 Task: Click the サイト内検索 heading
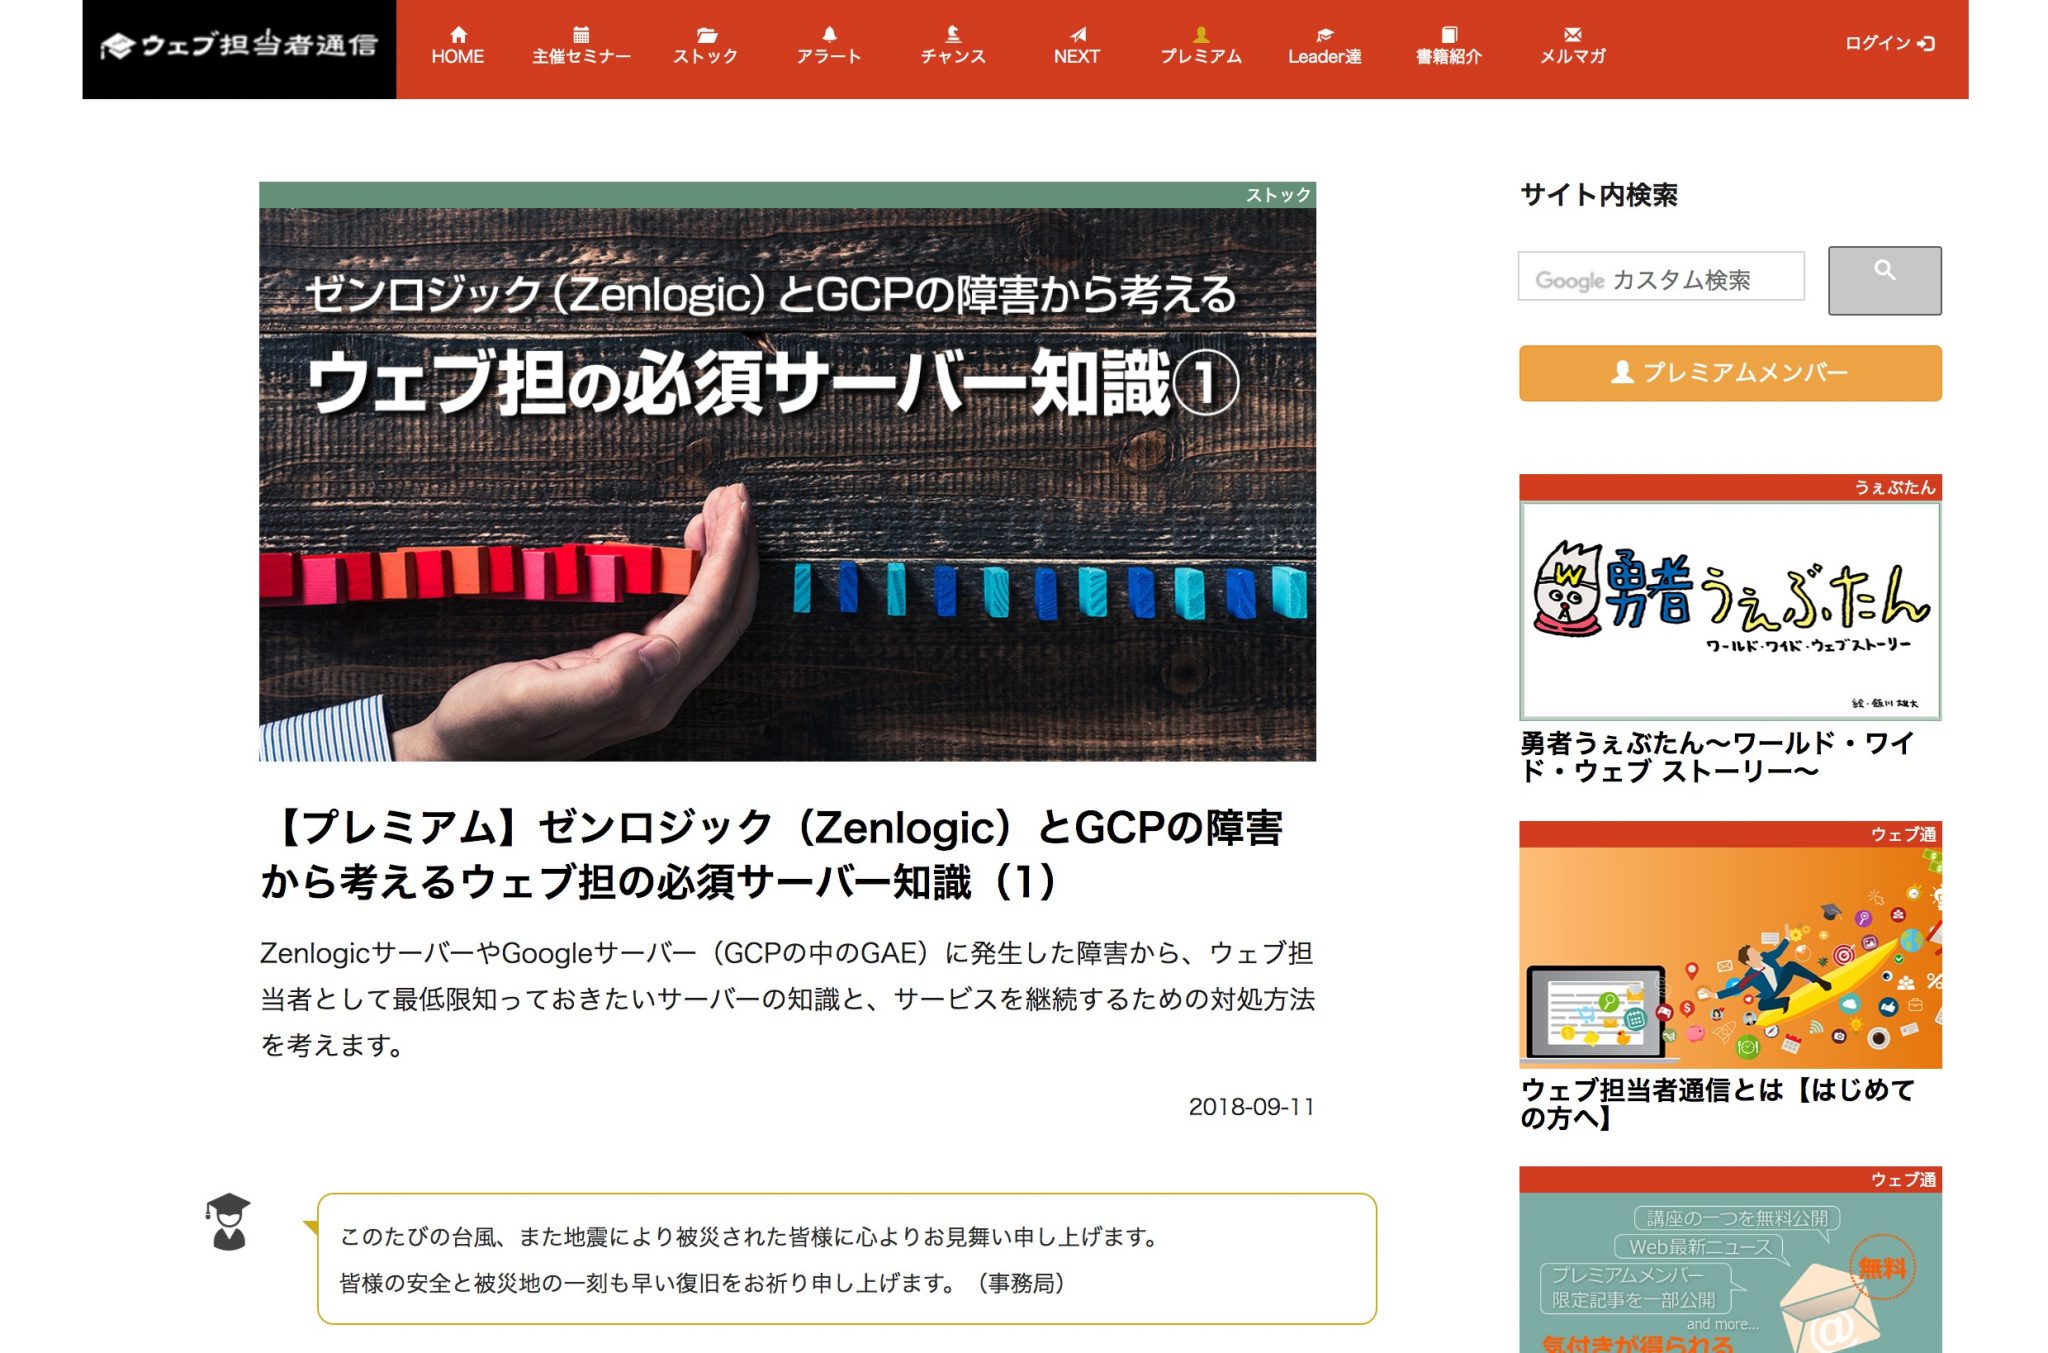coord(1599,195)
